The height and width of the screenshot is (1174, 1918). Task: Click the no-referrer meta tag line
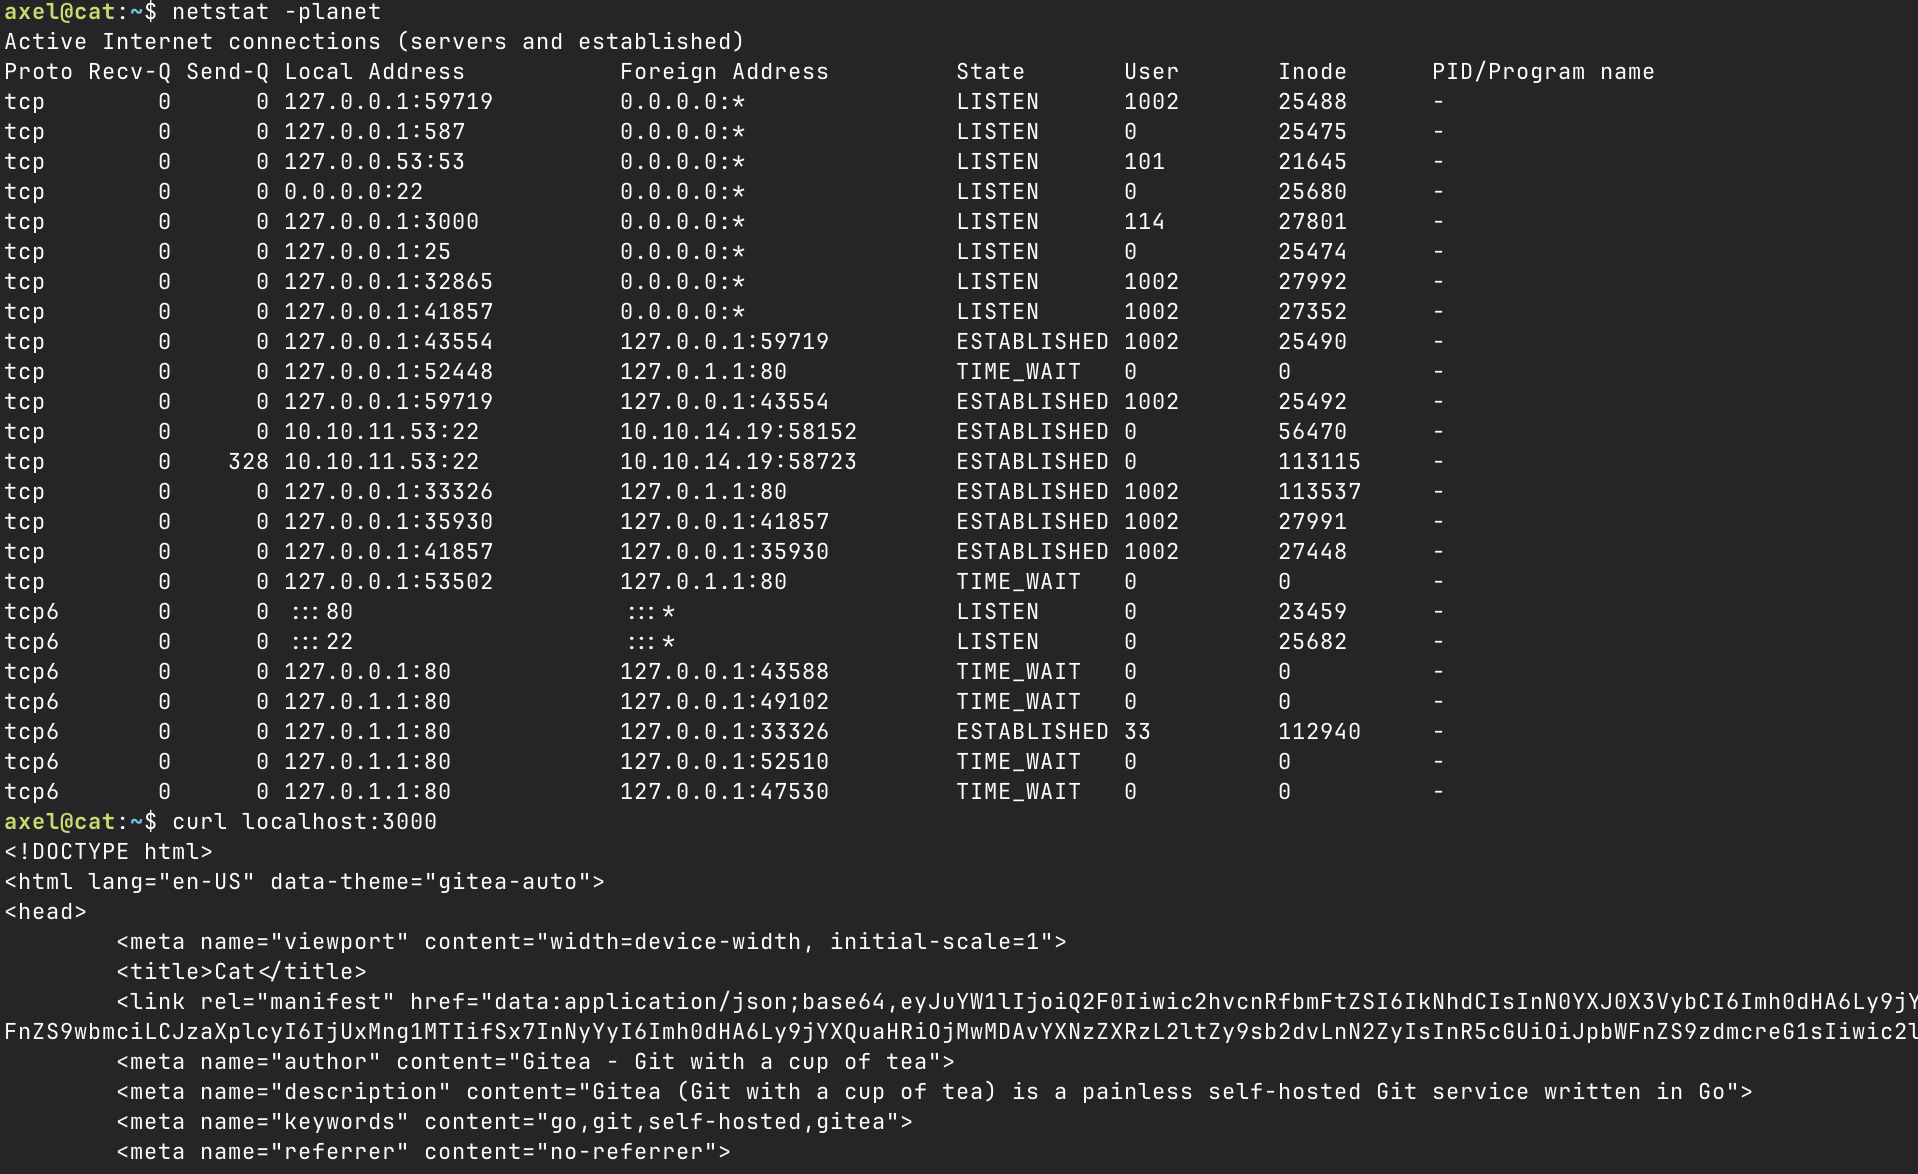[423, 1152]
